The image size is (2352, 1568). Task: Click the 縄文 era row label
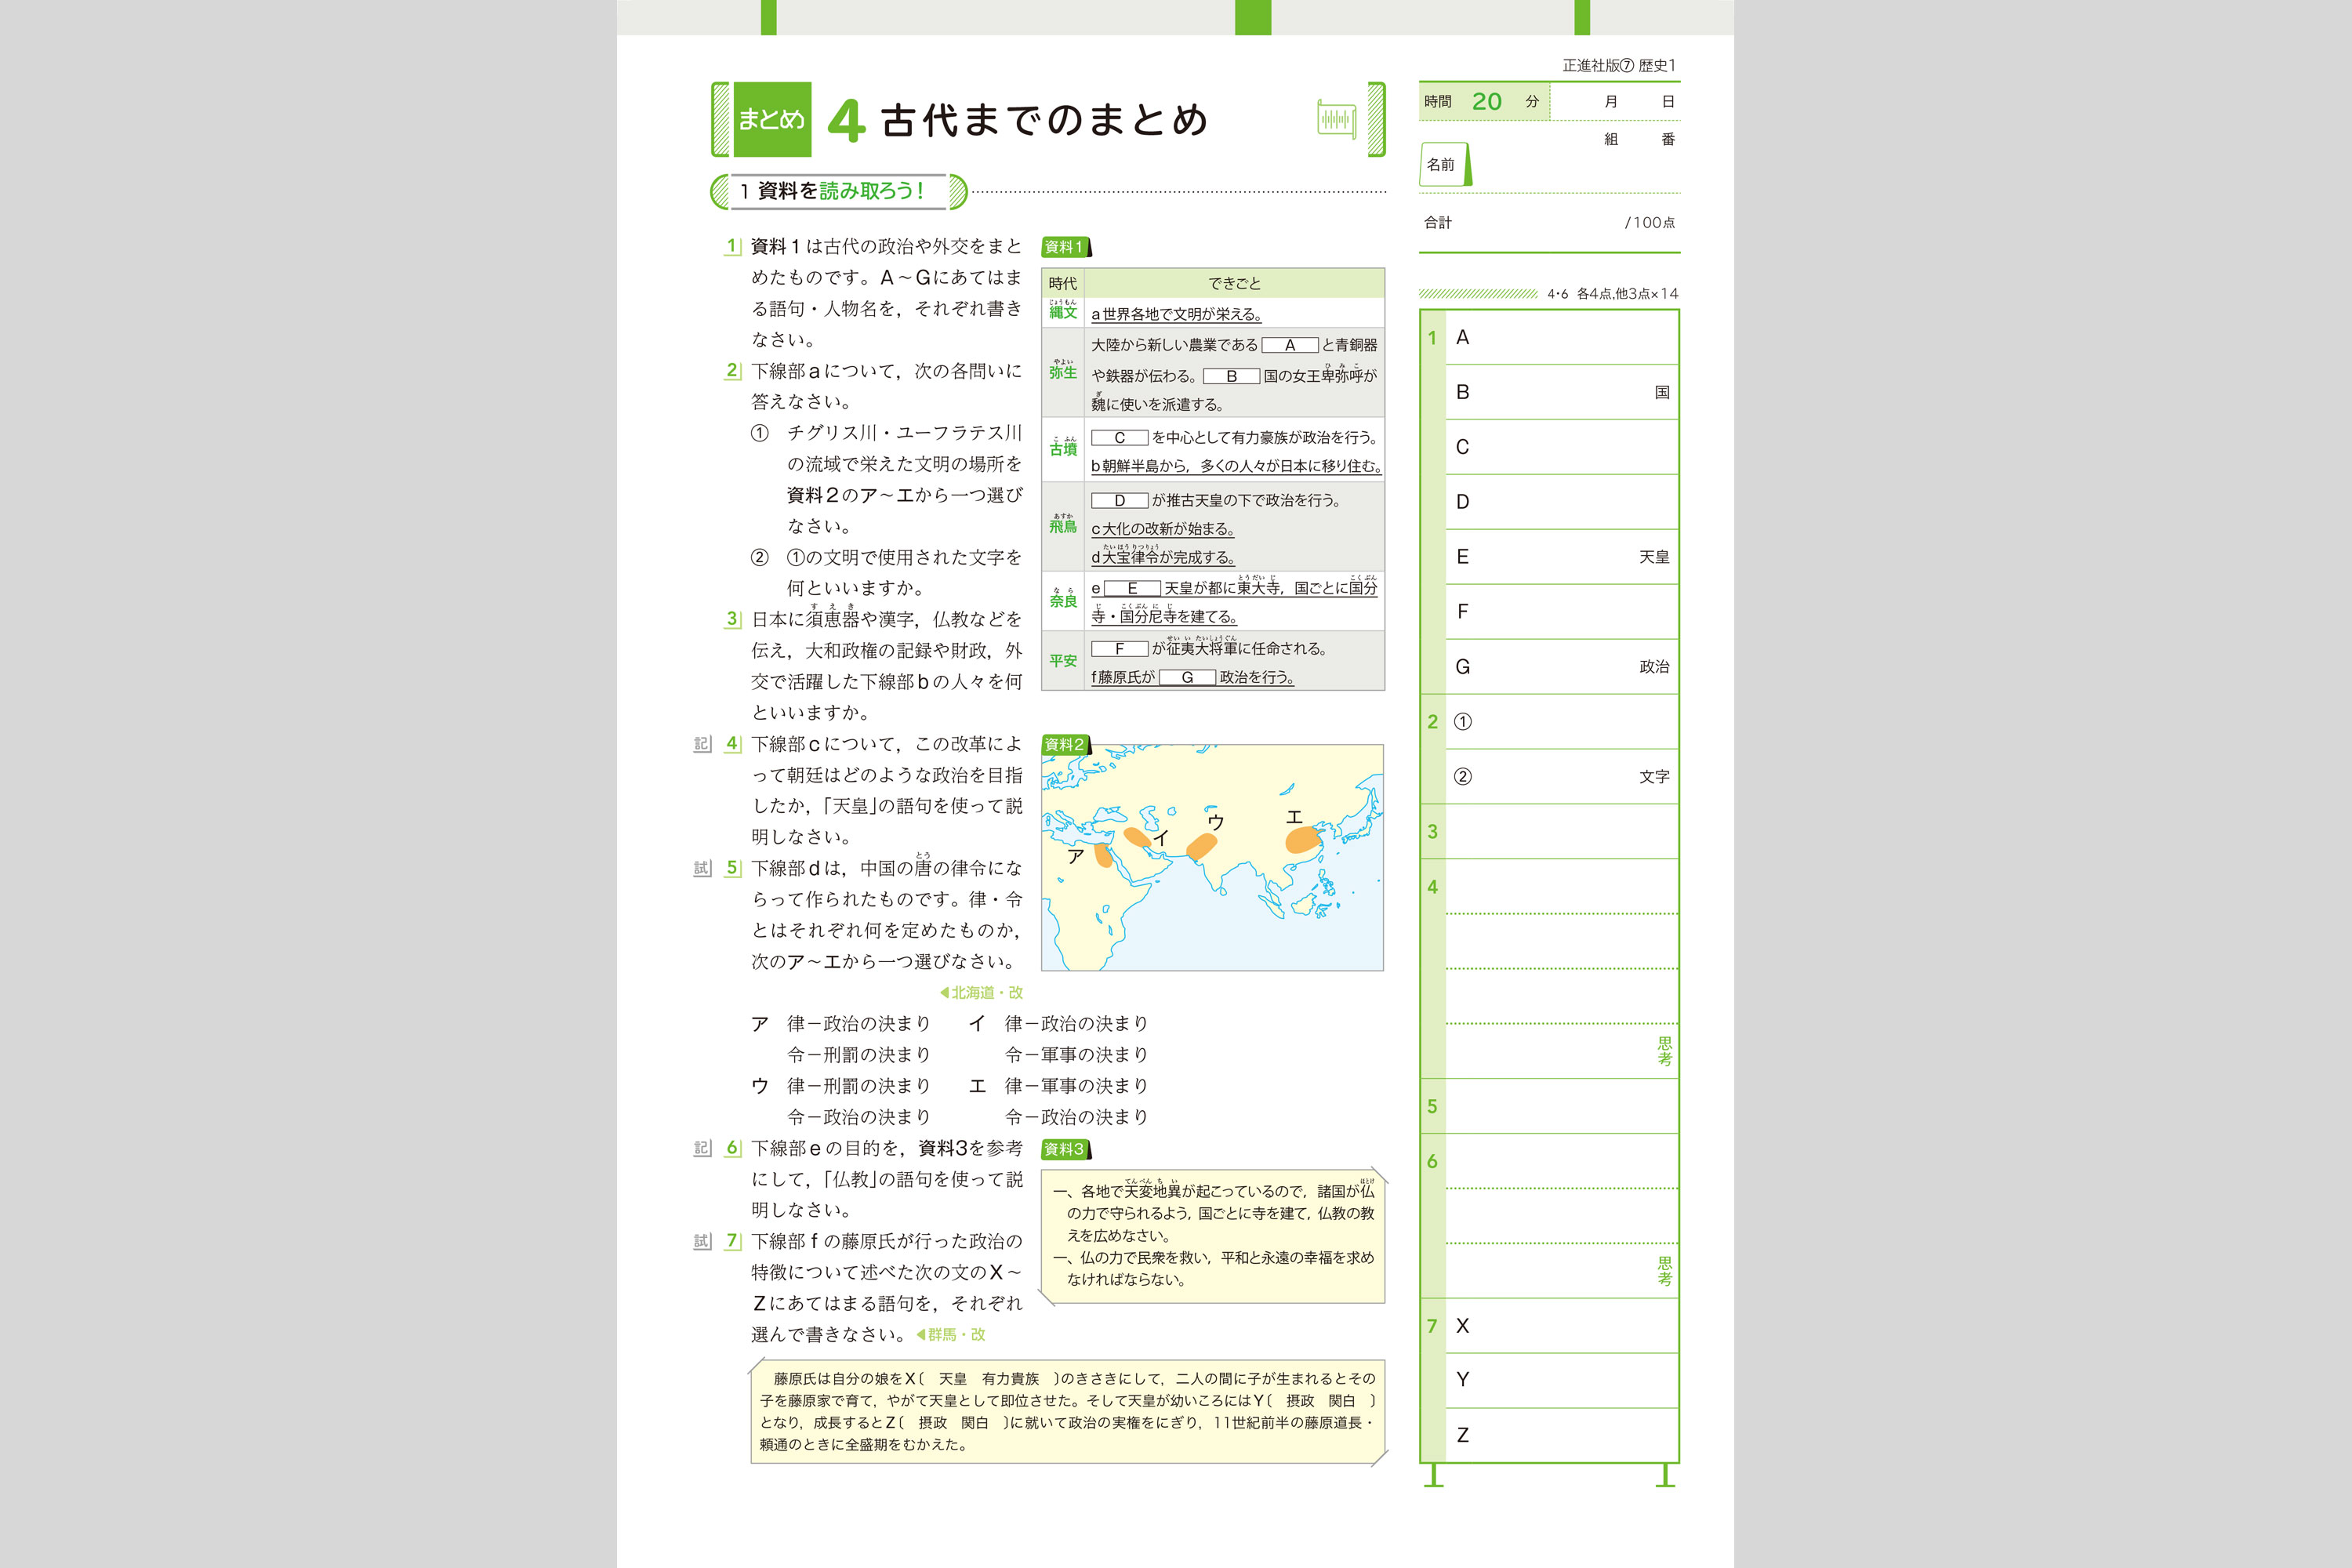pos(1063,312)
